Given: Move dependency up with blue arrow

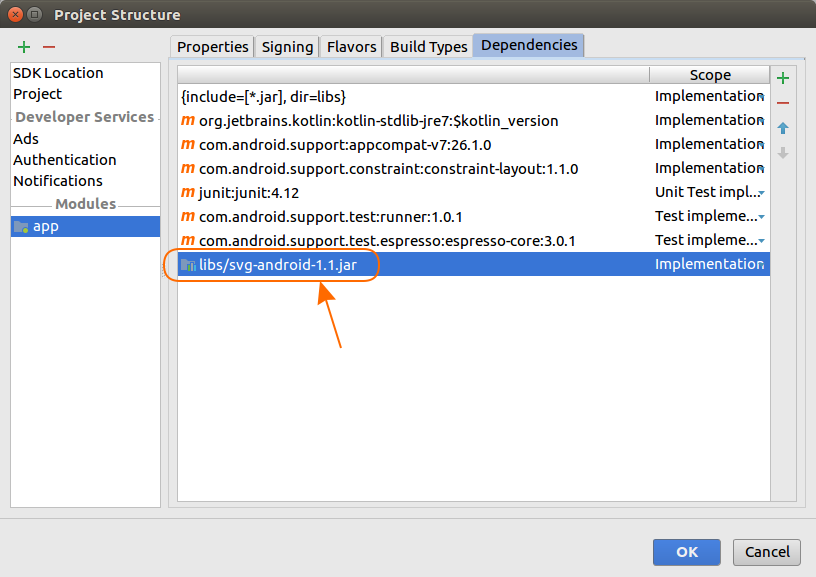Looking at the screenshot, I should (x=783, y=128).
